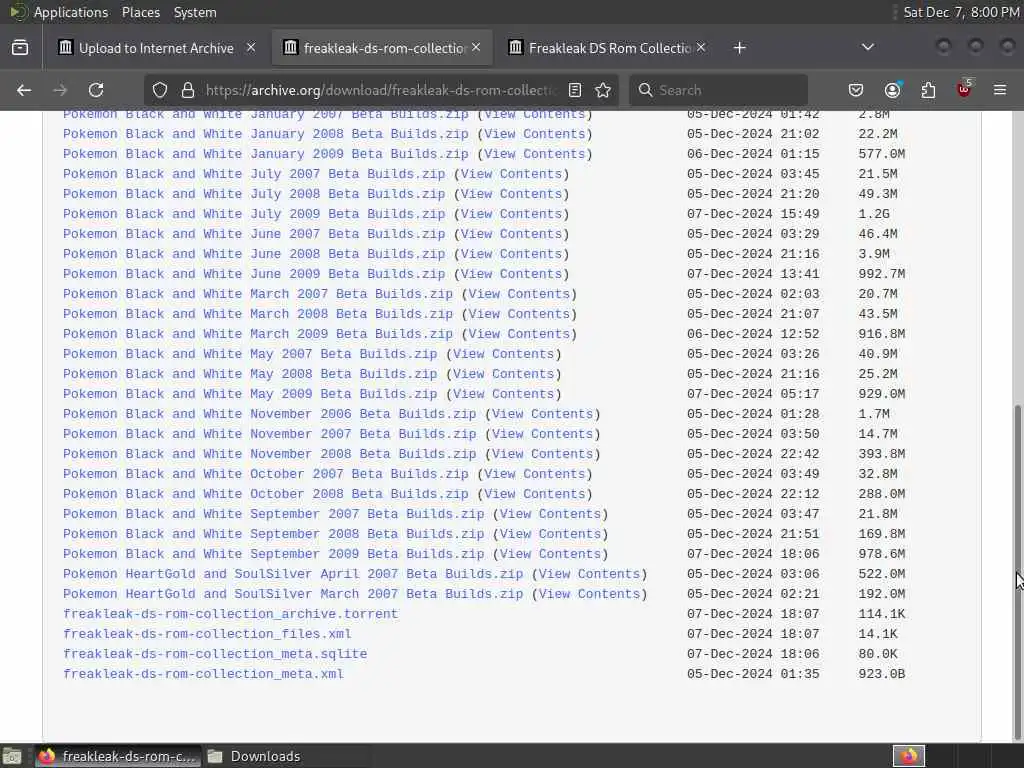The width and height of the screenshot is (1024, 768).
Task: Download January 2008 Beta Builds.zip
Action: [x=266, y=134]
